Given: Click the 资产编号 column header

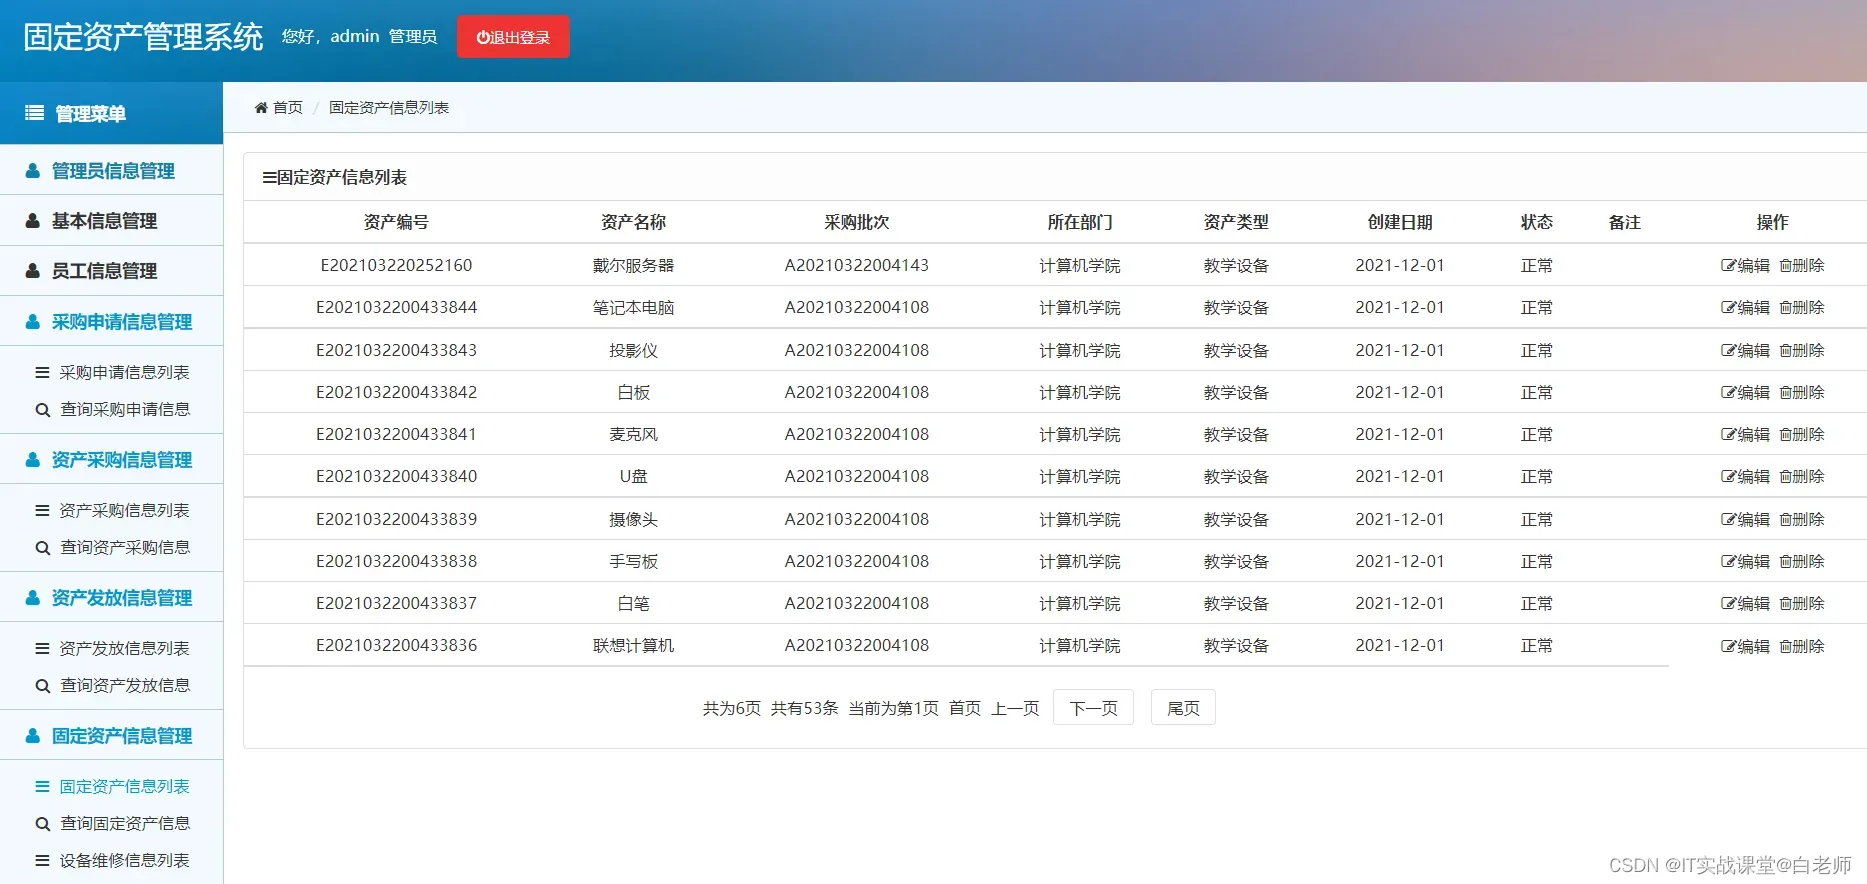Looking at the screenshot, I should coord(396,222).
